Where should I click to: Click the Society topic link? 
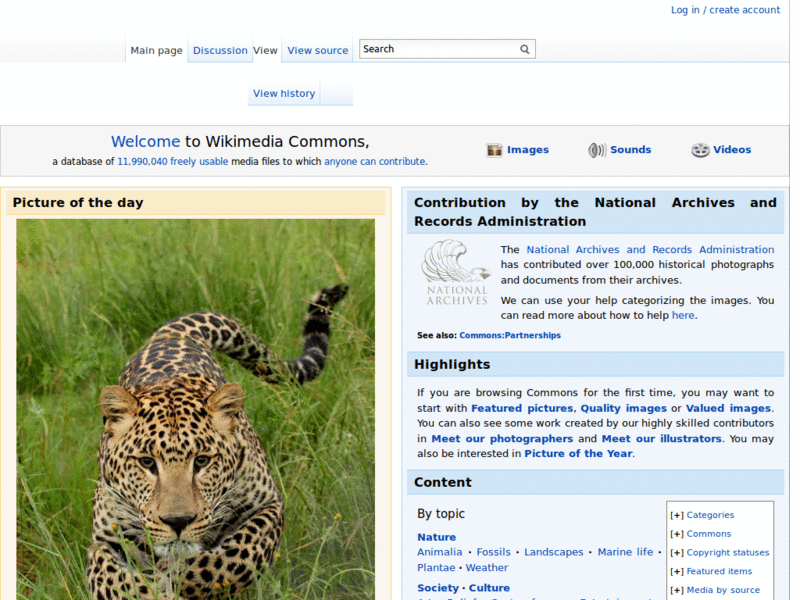[438, 588]
